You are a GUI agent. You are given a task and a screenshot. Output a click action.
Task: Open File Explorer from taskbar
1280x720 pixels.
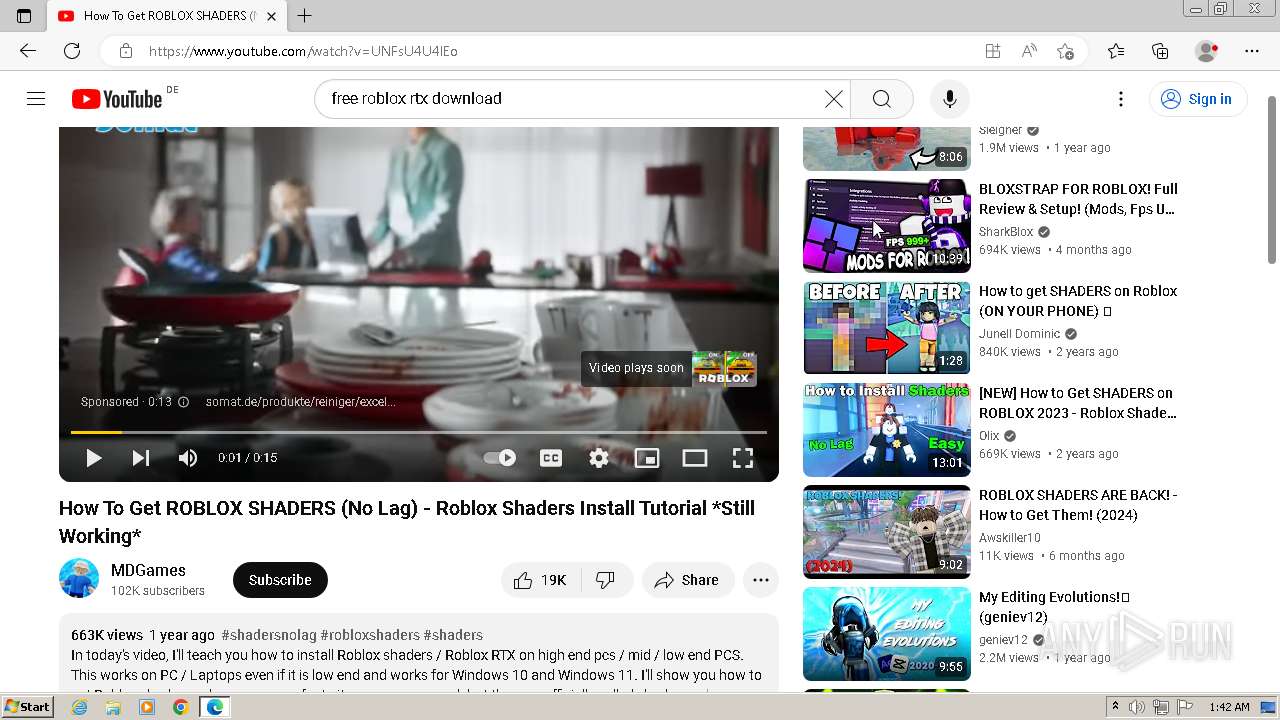(113, 707)
